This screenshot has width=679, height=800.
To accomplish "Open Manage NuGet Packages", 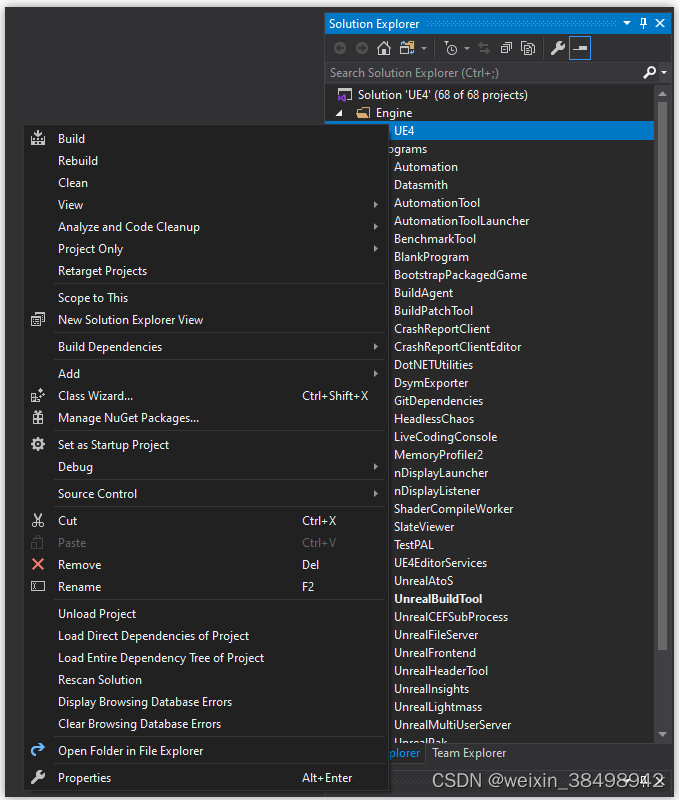I will pos(206,418).
